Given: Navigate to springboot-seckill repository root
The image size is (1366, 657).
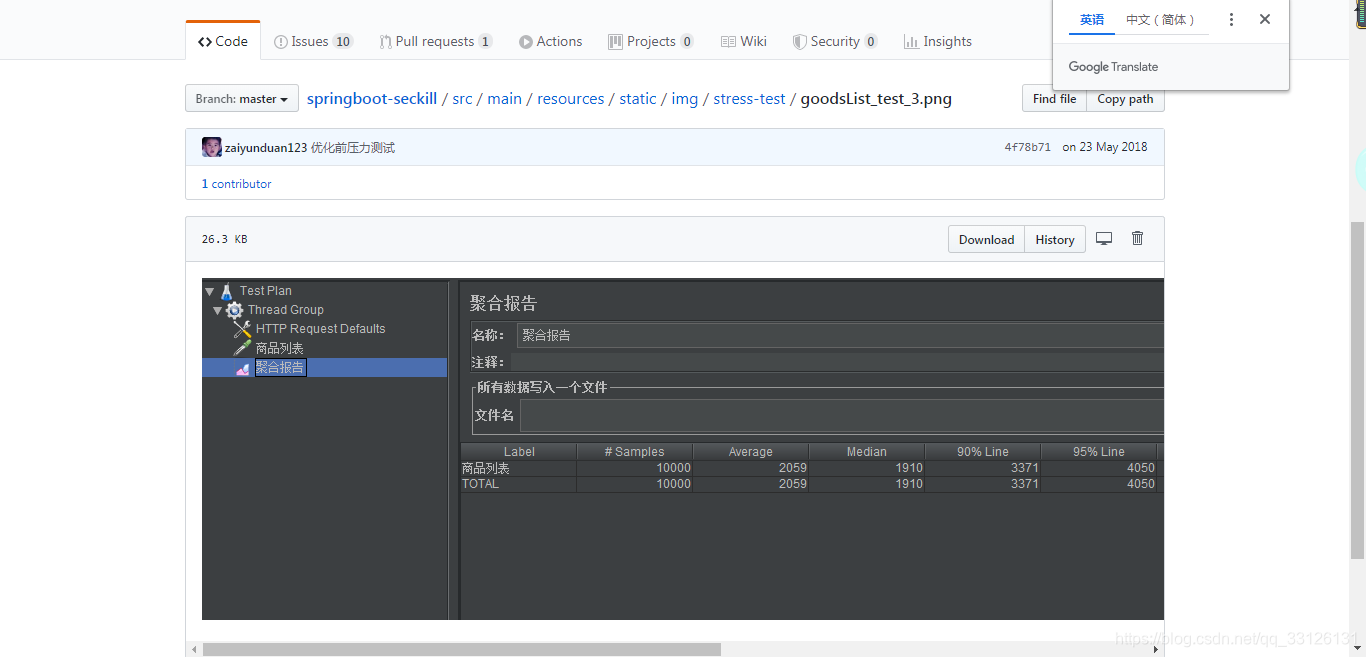Looking at the screenshot, I should point(372,98).
